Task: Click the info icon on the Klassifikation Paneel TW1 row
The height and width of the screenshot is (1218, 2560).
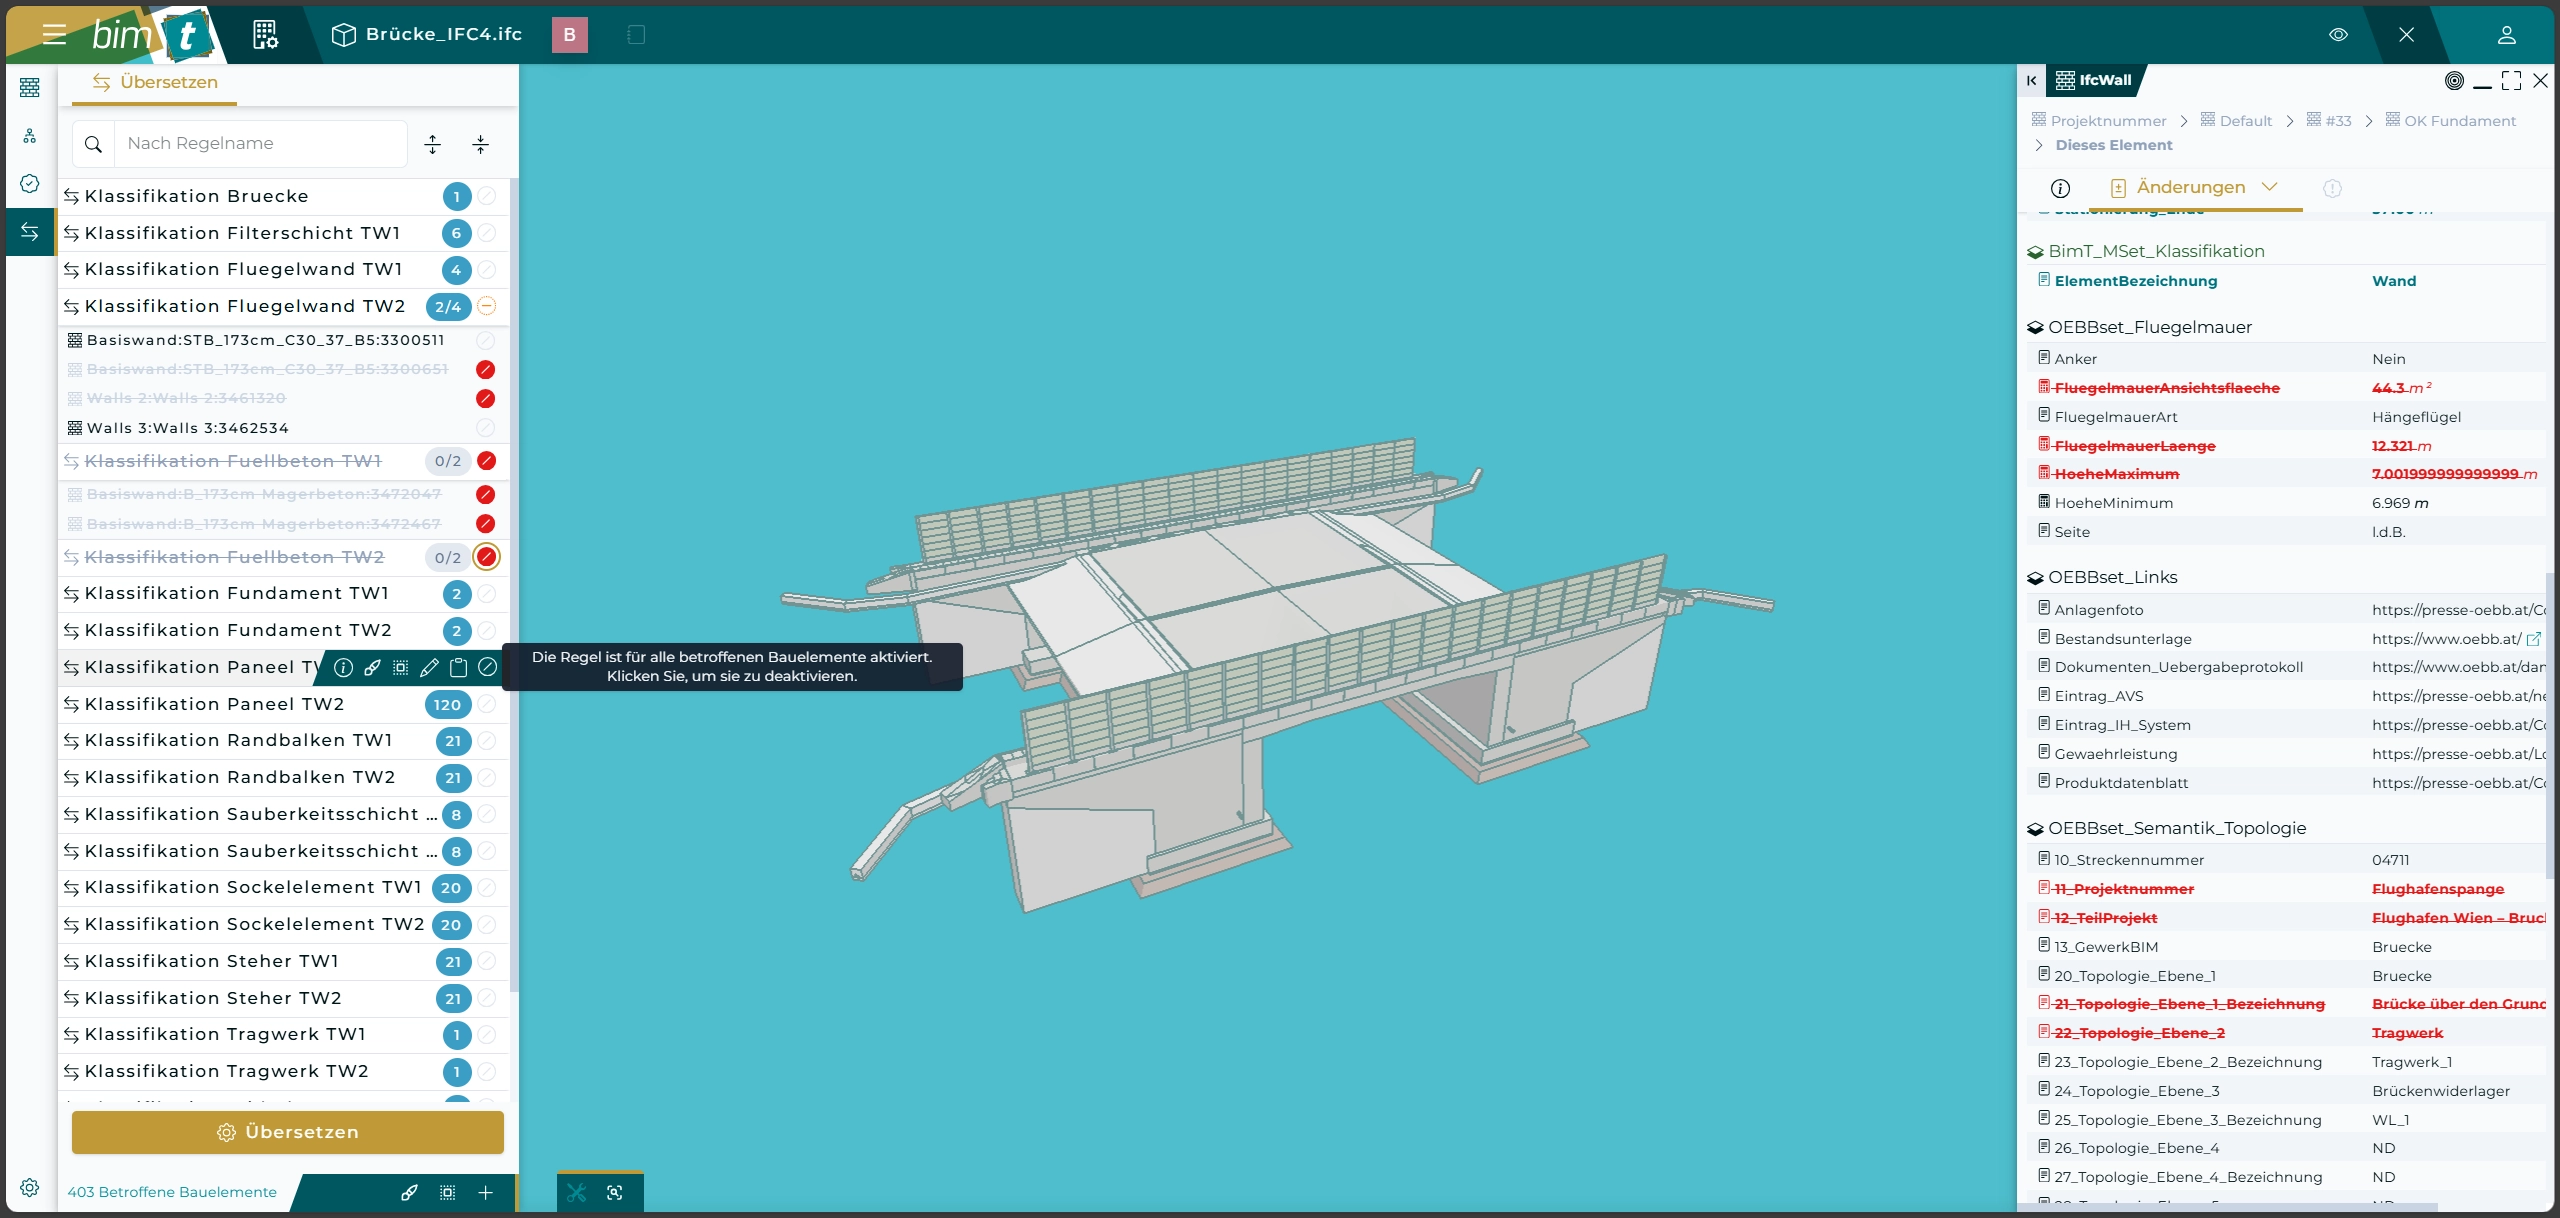Action: 343,667
